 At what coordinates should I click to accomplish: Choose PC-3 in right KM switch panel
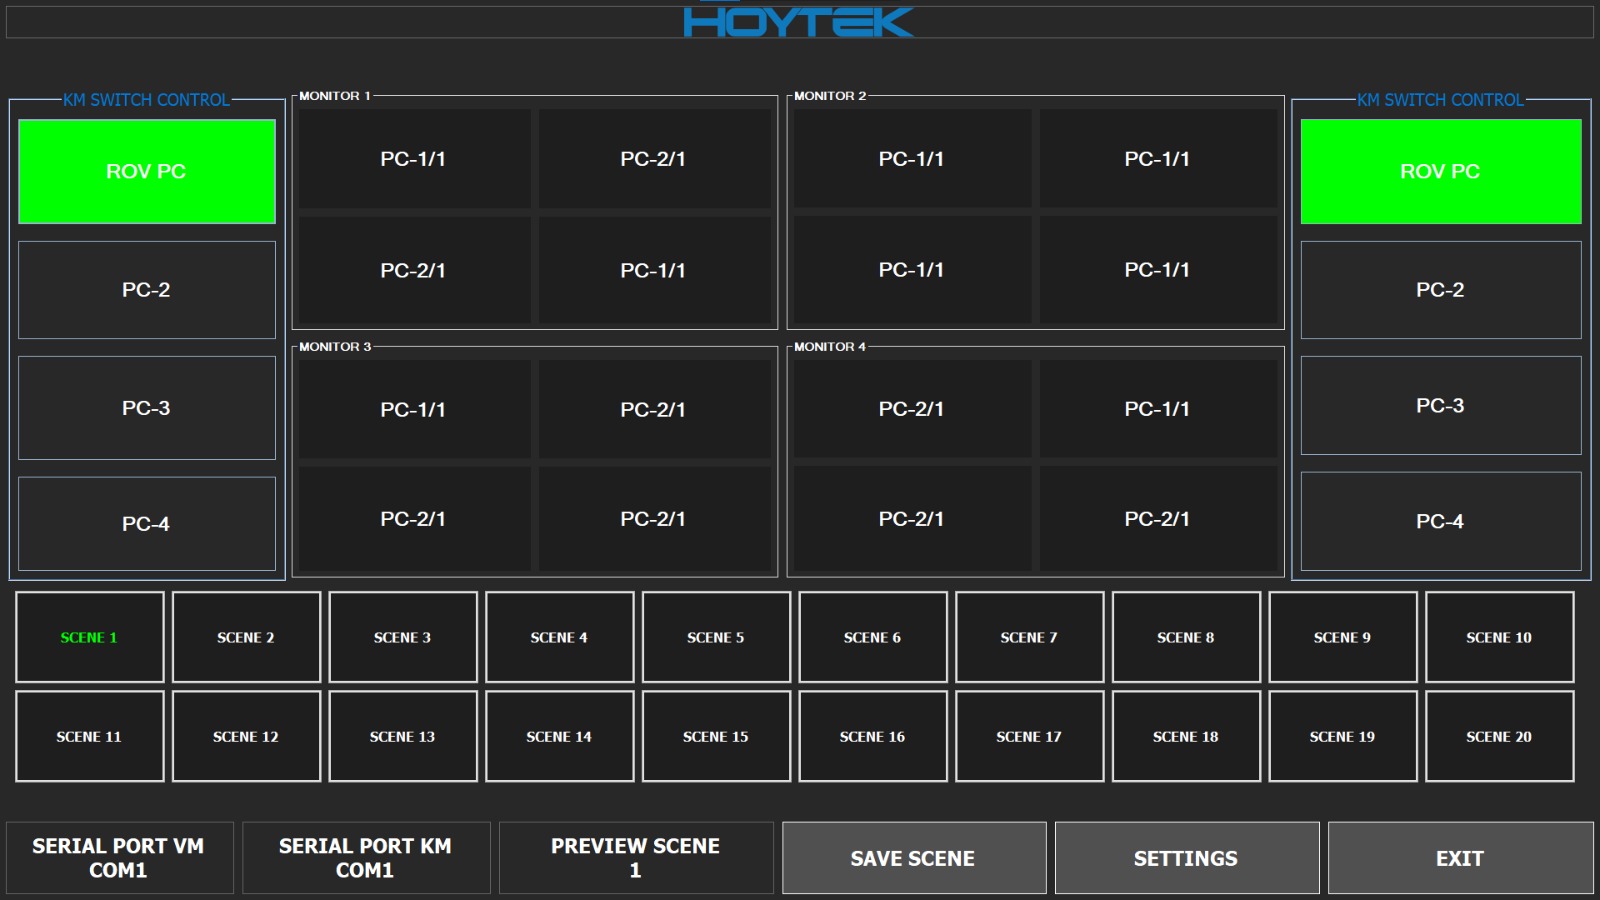click(x=1440, y=406)
